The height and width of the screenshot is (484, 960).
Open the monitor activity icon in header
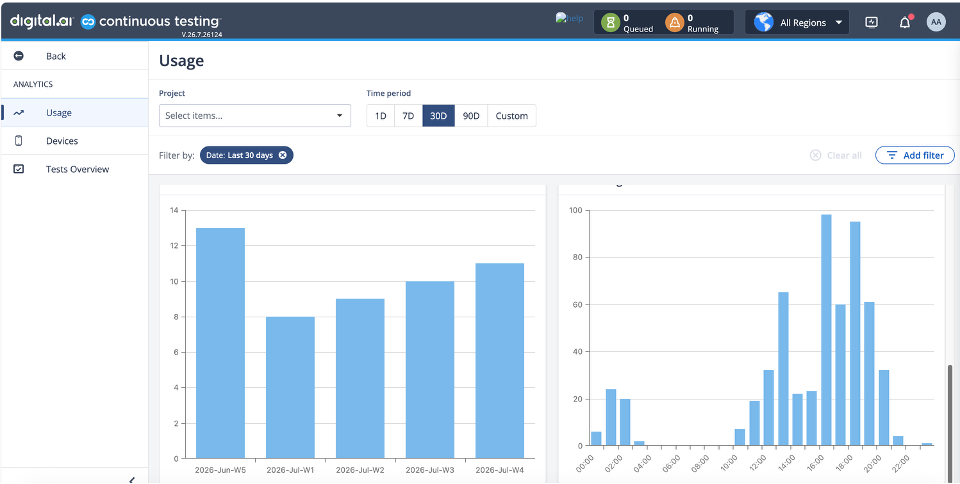(x=871, y=23)
